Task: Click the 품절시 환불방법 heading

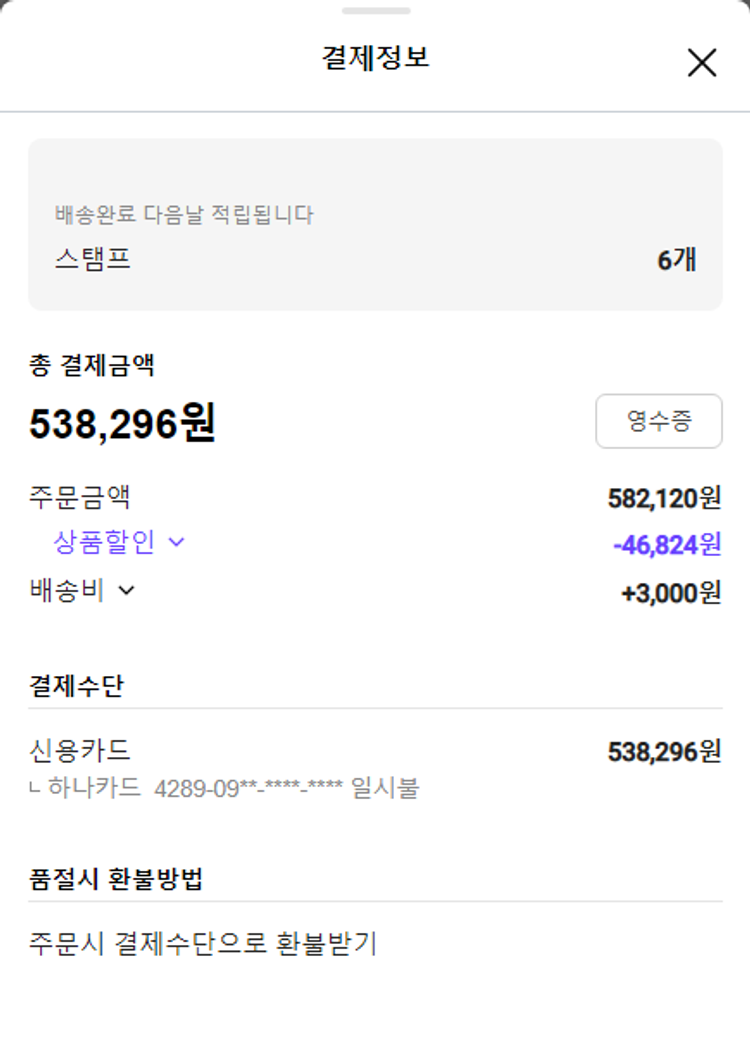Action: (116, 879)
